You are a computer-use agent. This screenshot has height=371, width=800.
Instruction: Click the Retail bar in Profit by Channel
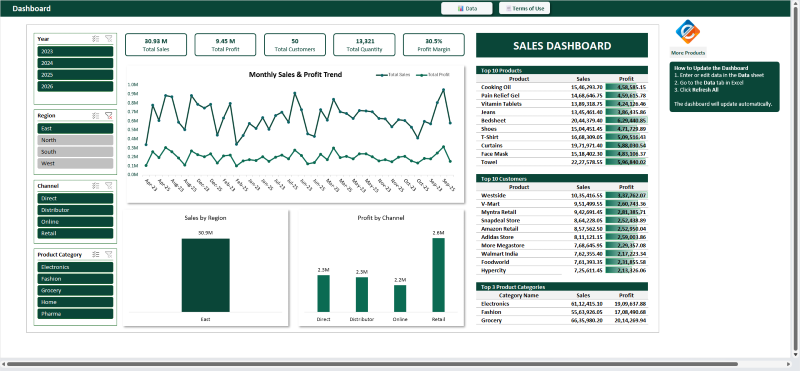coord(439,275)
